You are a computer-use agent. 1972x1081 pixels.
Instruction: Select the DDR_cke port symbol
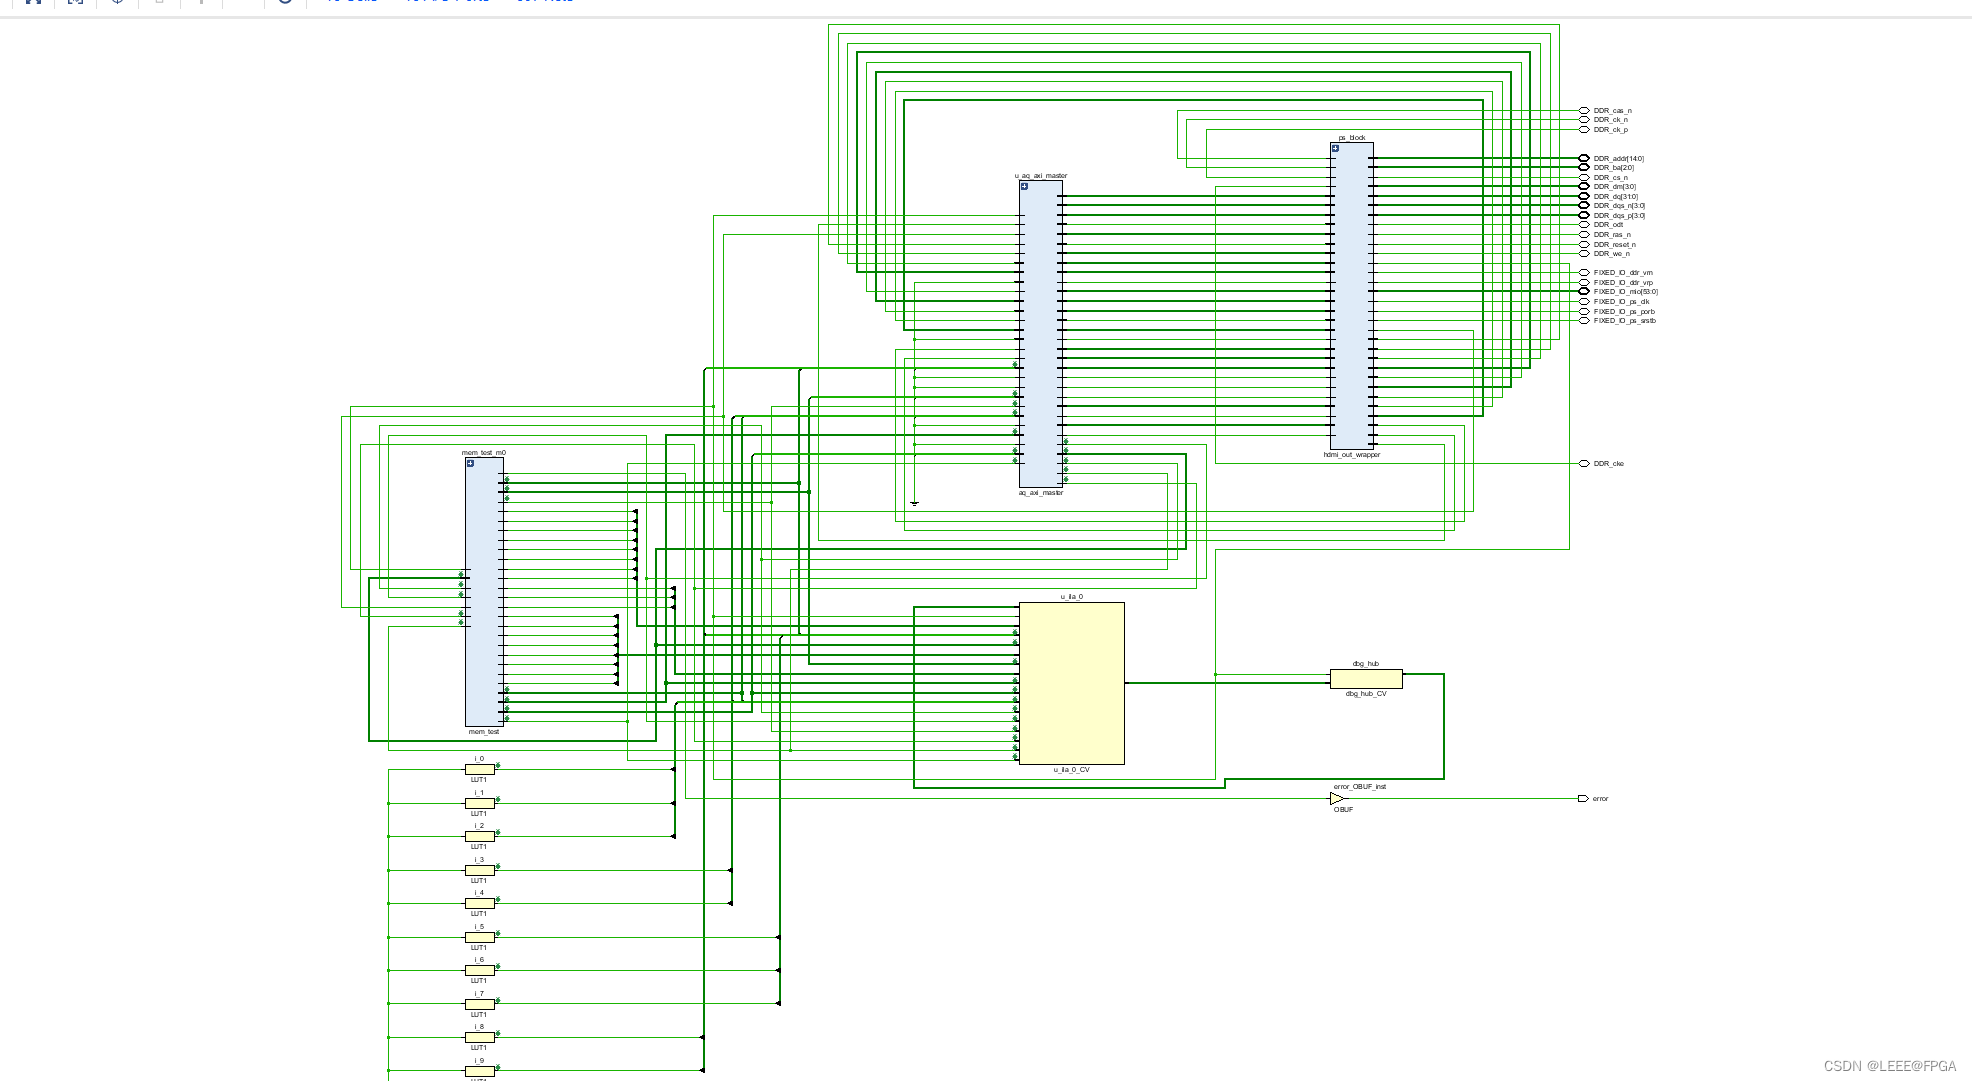(x=1584, y=464)
